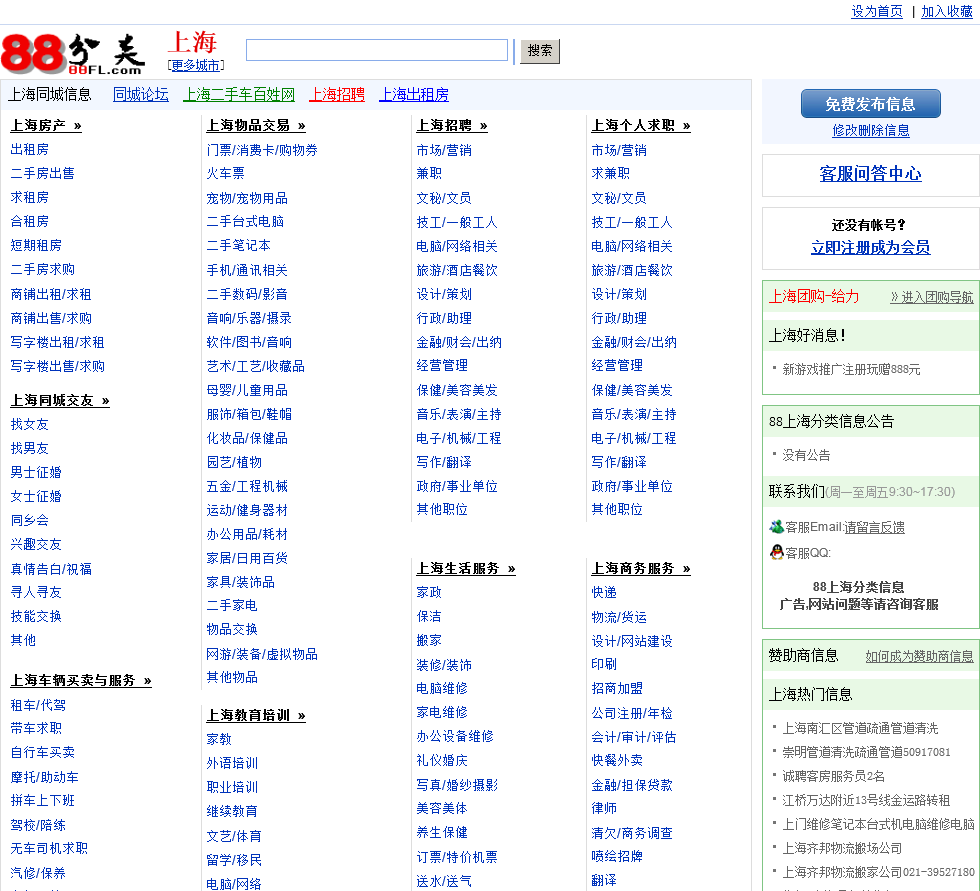Switch to the 上海出租房 nav tab
This screenshot has height=891, width=980.
[x=414, y=94]
